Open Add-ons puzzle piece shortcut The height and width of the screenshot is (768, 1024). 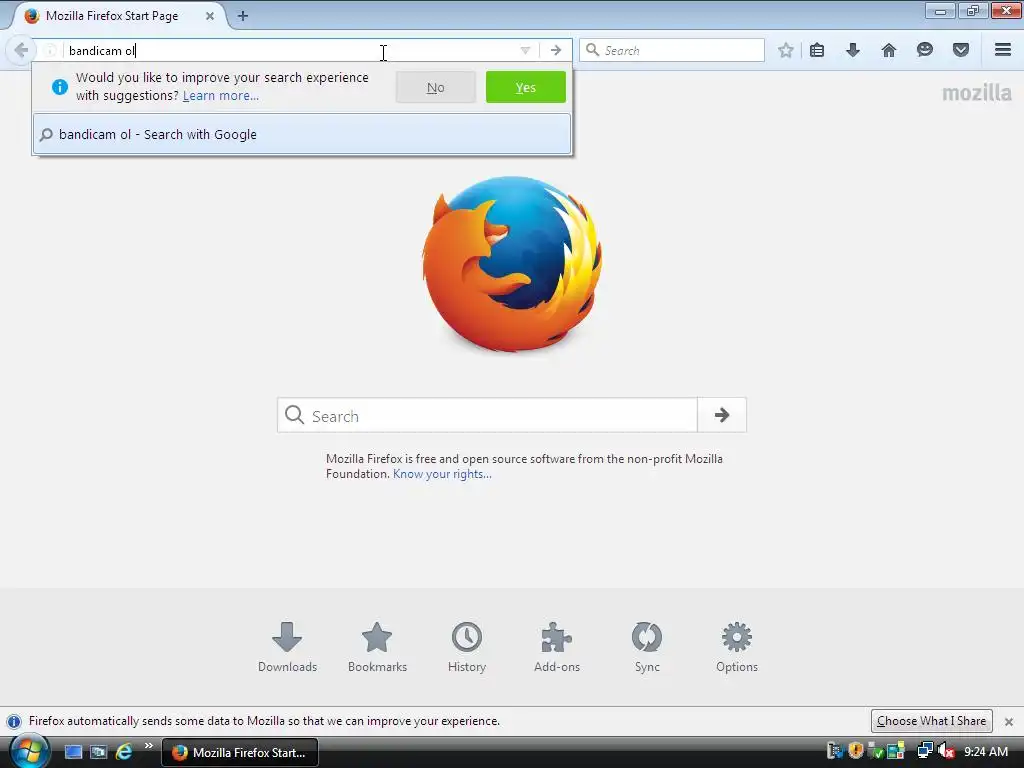pos(557,647)
